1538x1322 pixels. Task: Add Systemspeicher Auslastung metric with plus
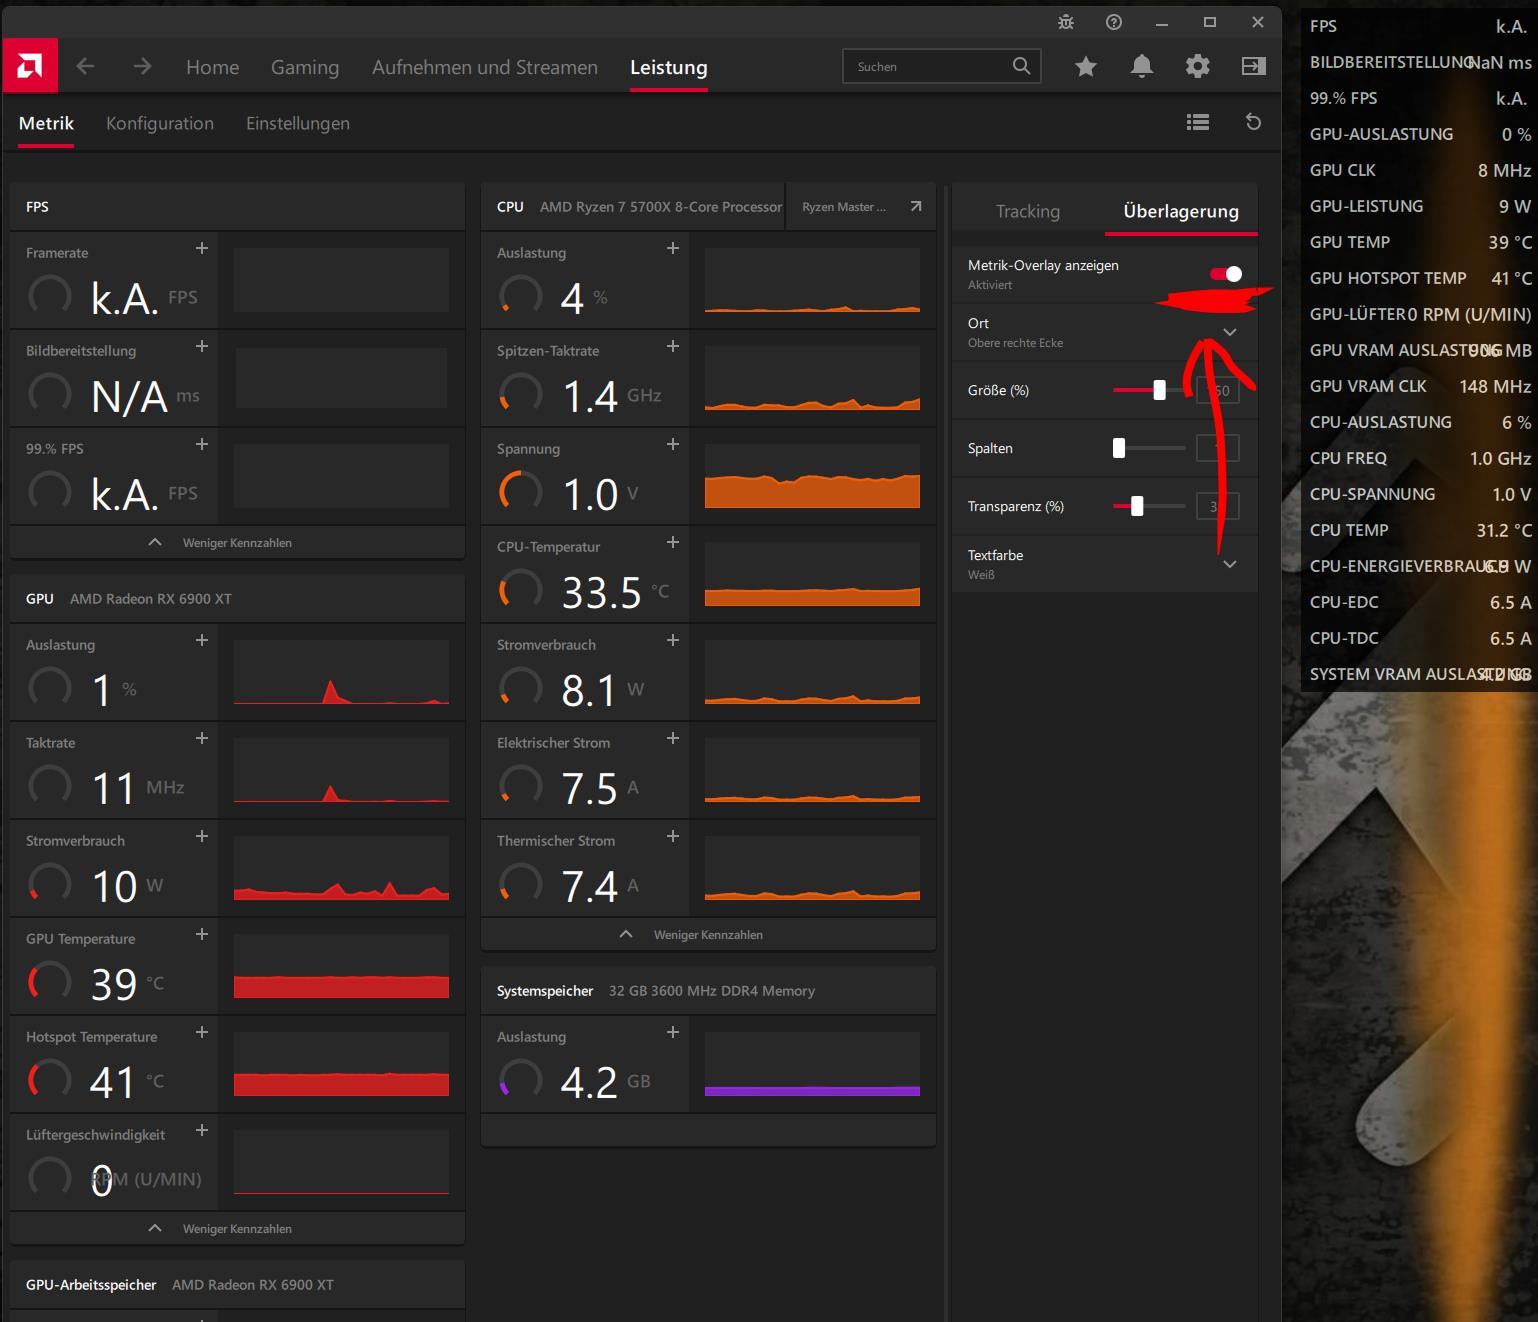(673, 1032)
